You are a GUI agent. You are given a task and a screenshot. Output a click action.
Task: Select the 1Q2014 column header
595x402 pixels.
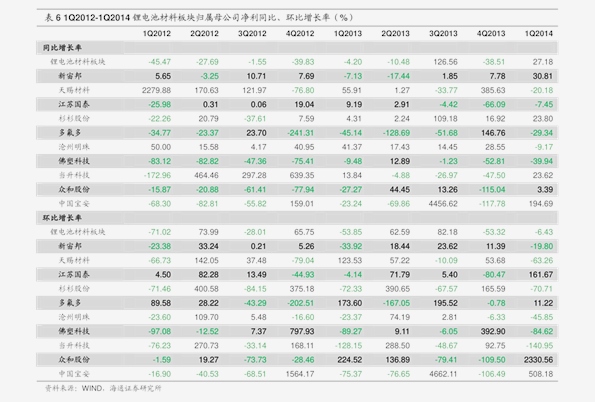point(539,34)
